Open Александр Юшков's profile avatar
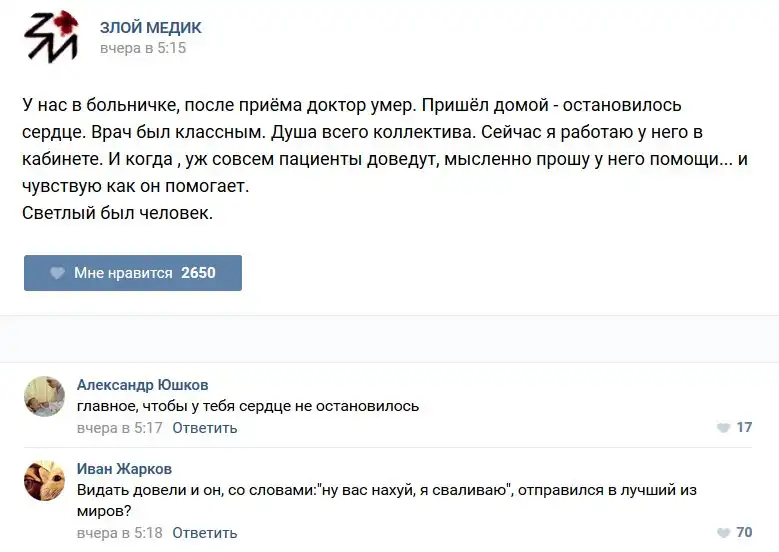The image size is (779, 552). pyautogui.click(x=45, y=397)
